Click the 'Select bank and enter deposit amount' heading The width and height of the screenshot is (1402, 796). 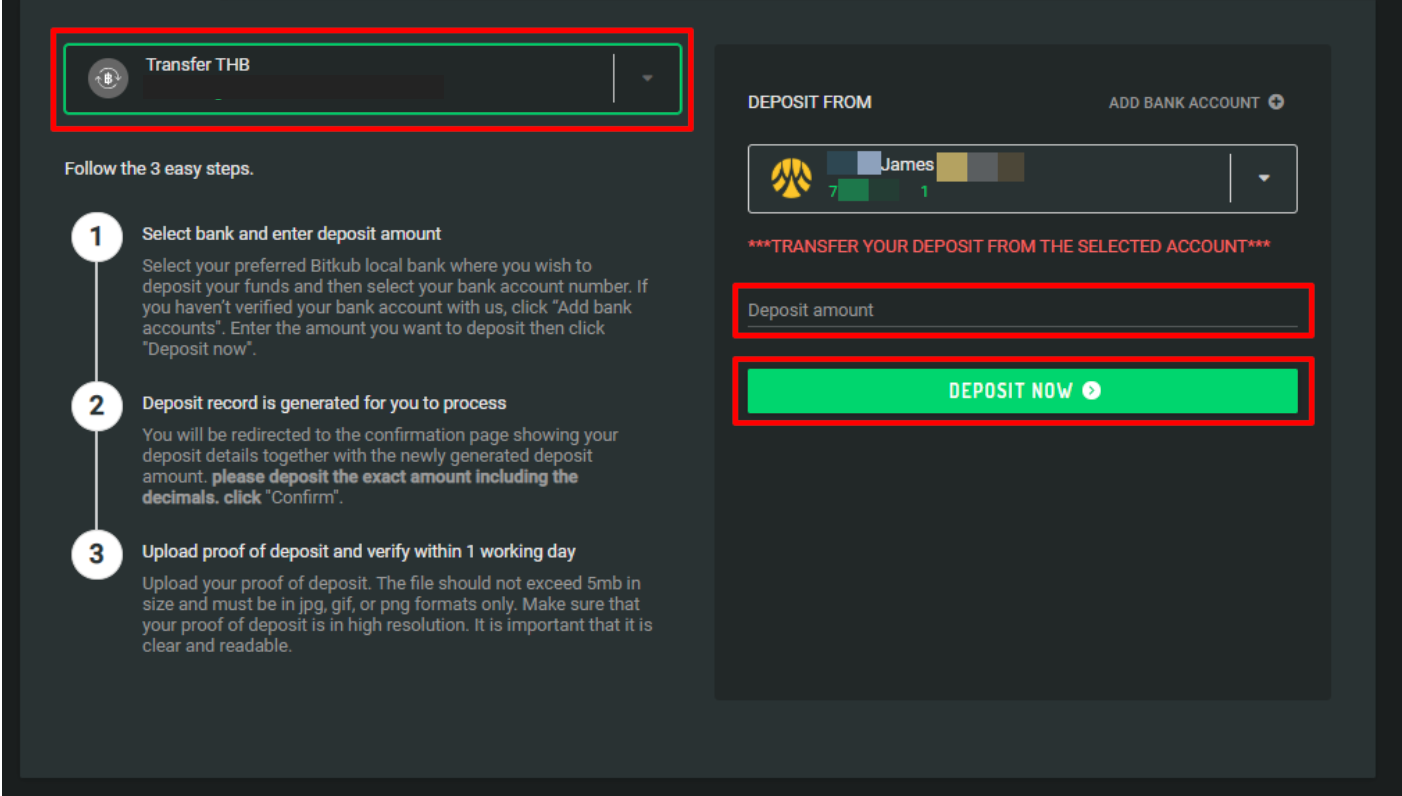pyautogui.click(x=291, y=234)
